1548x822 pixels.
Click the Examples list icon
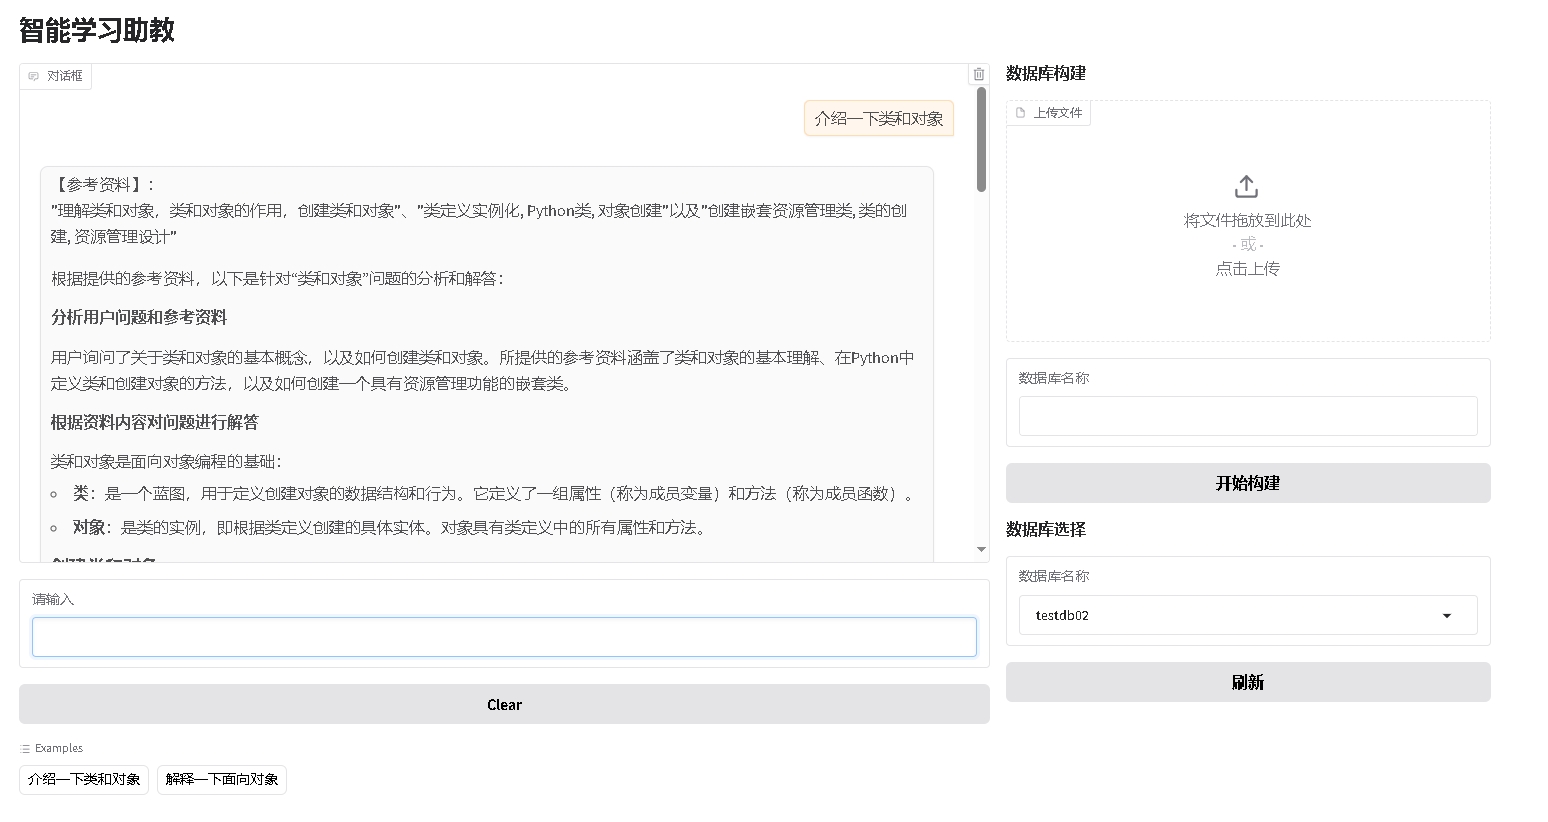25,748
